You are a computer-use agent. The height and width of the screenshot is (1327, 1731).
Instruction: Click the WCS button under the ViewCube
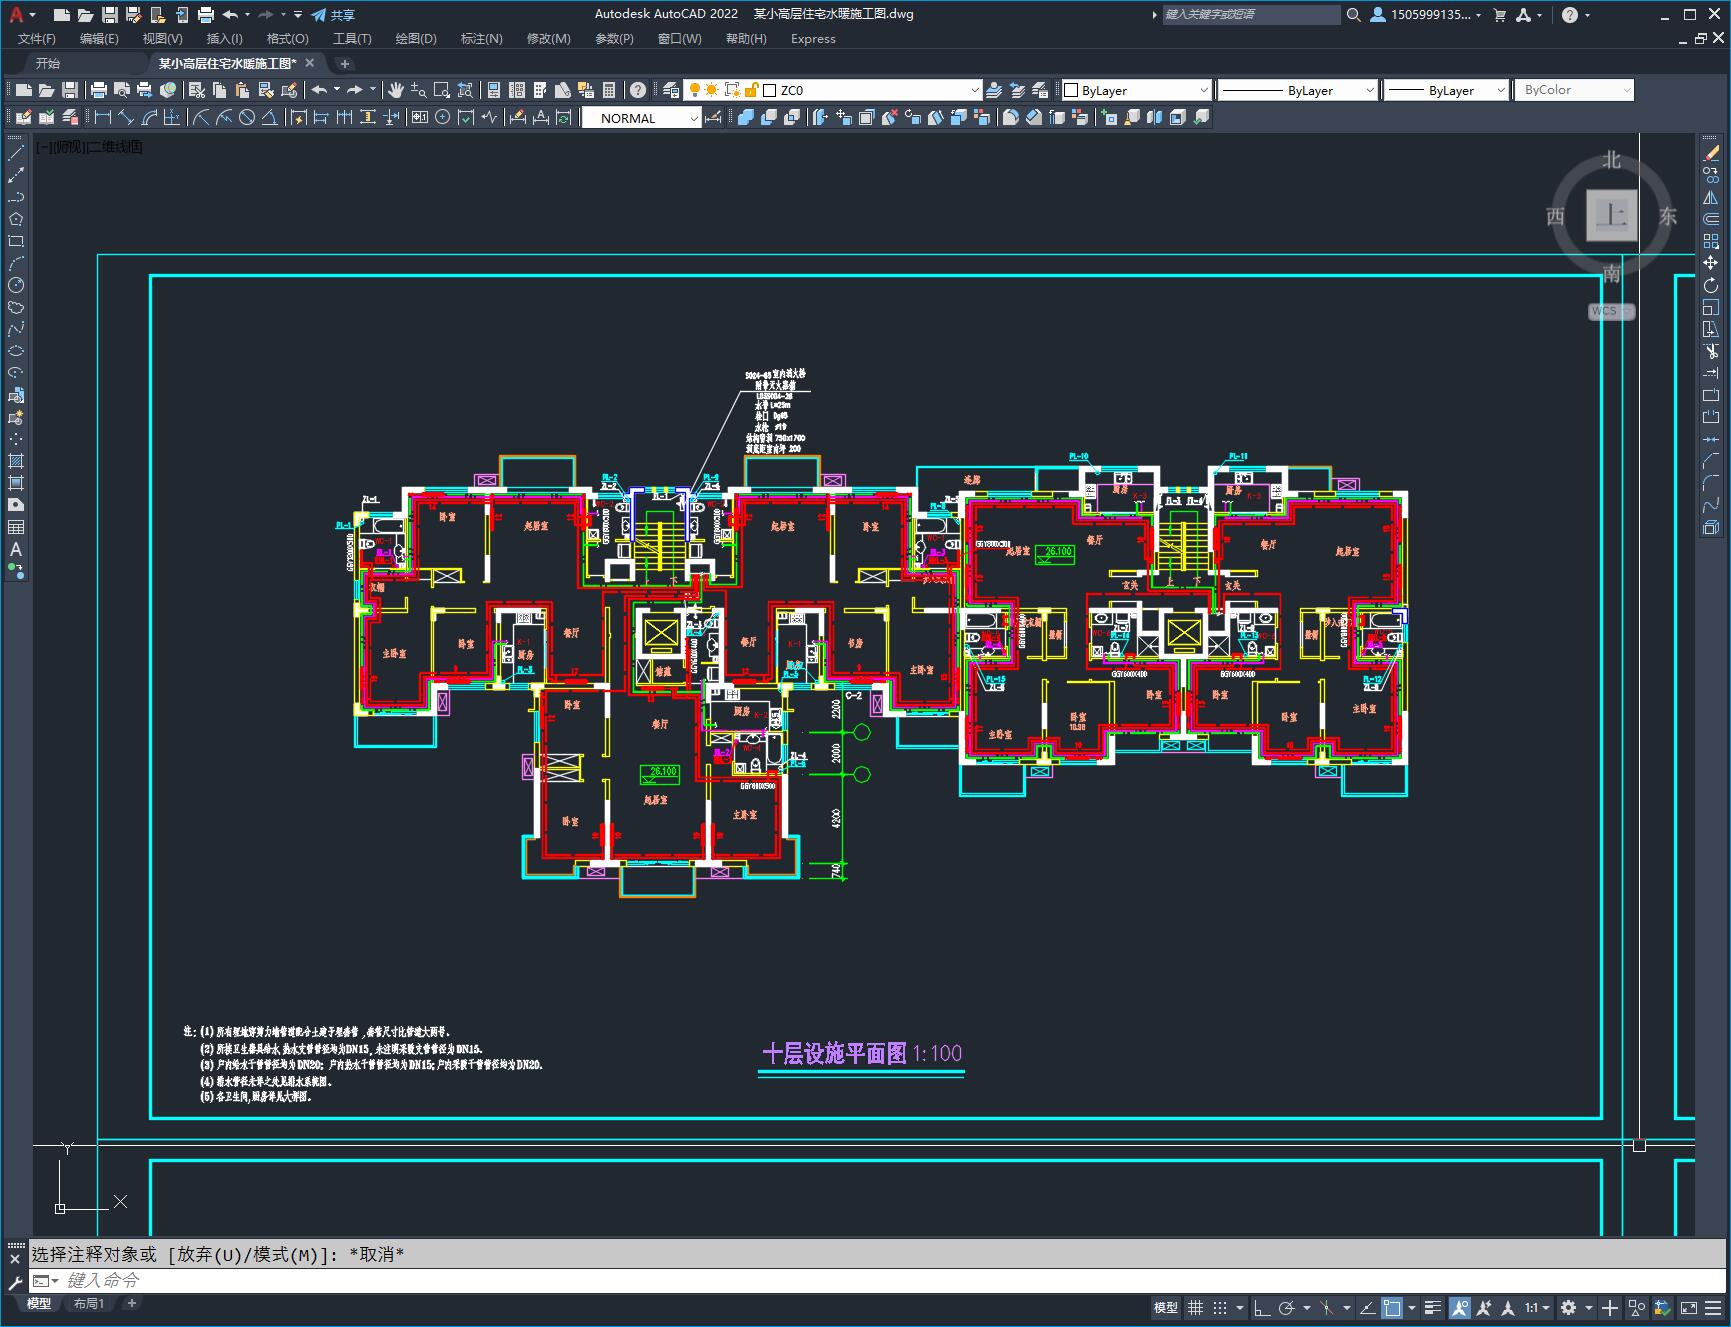(x=1610, y=311)
